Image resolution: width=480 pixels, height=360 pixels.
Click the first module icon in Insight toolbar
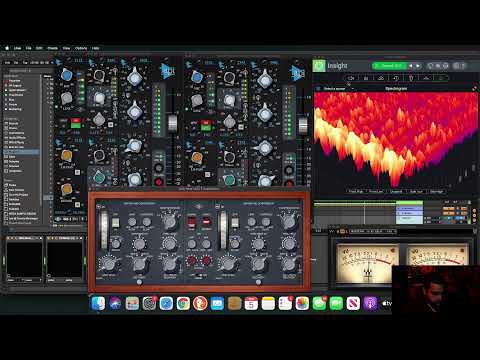(351, 78)
